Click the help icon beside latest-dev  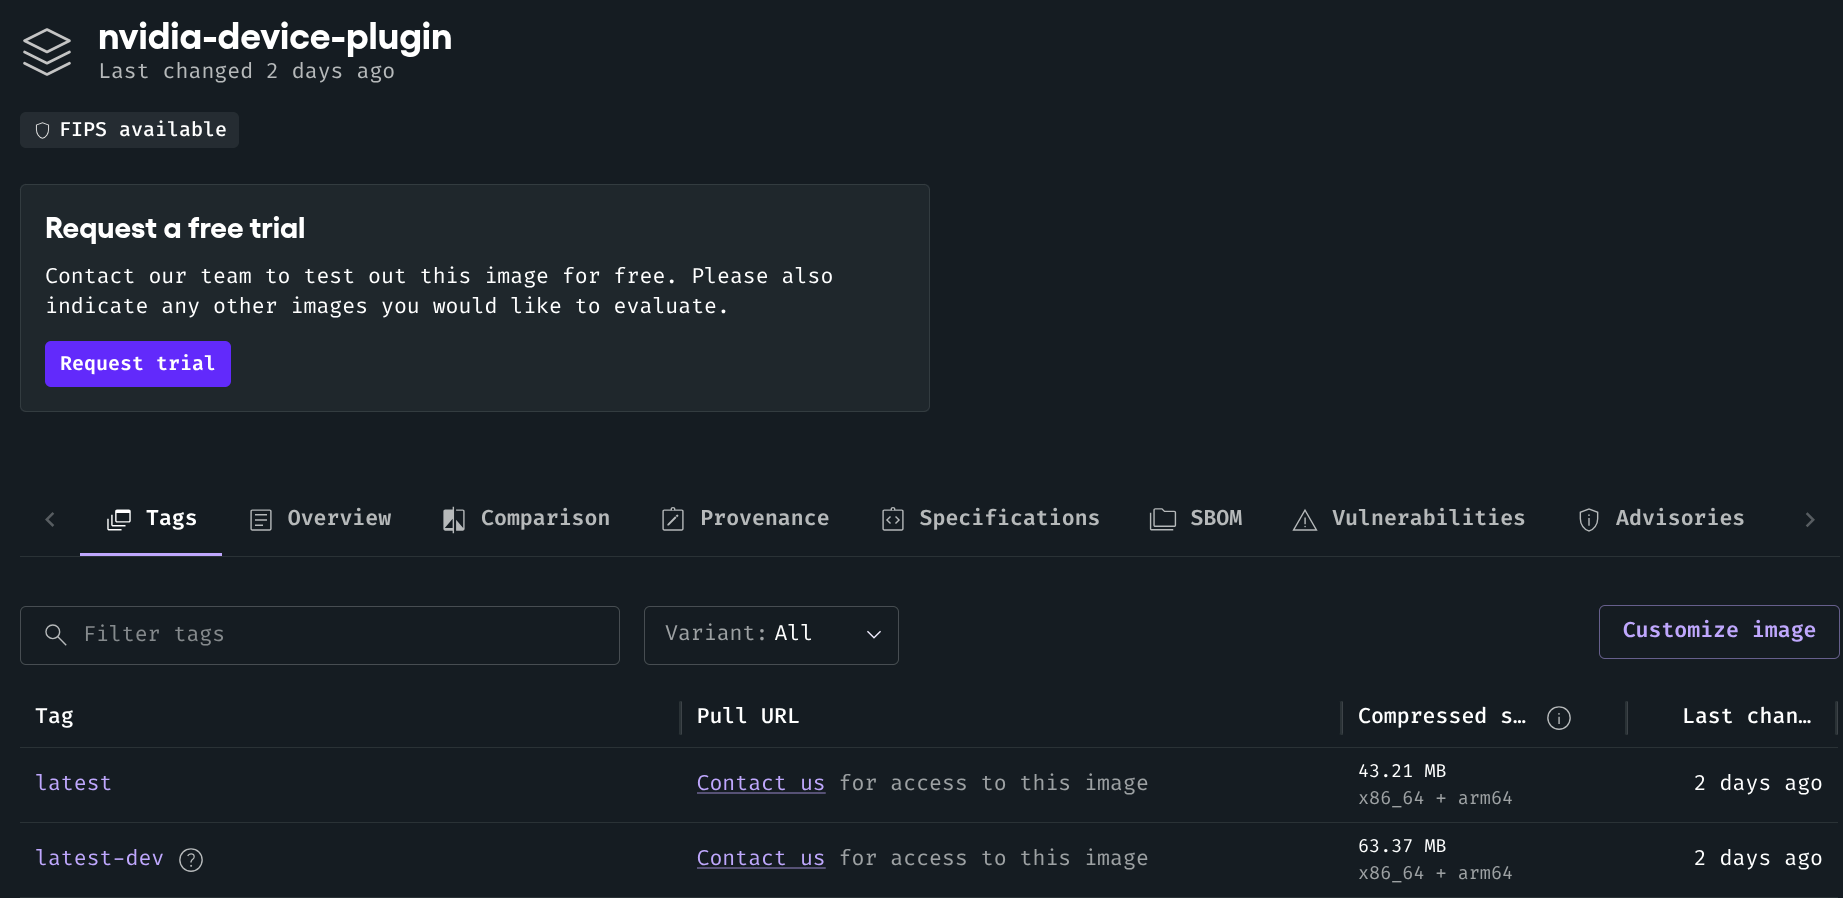[191, 860]
